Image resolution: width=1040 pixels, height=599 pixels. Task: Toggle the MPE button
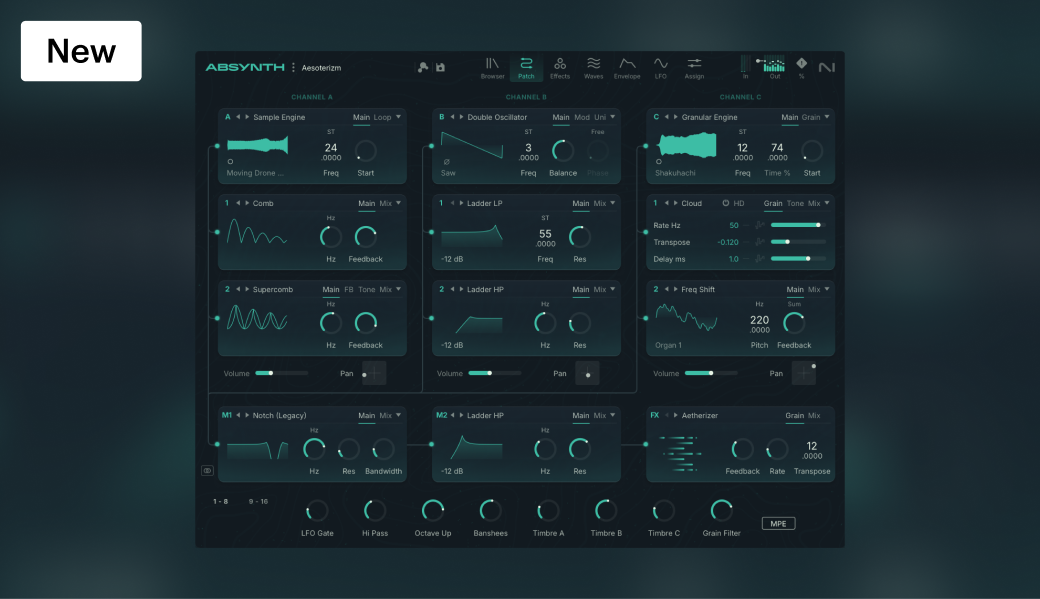[x=778, y=523]
